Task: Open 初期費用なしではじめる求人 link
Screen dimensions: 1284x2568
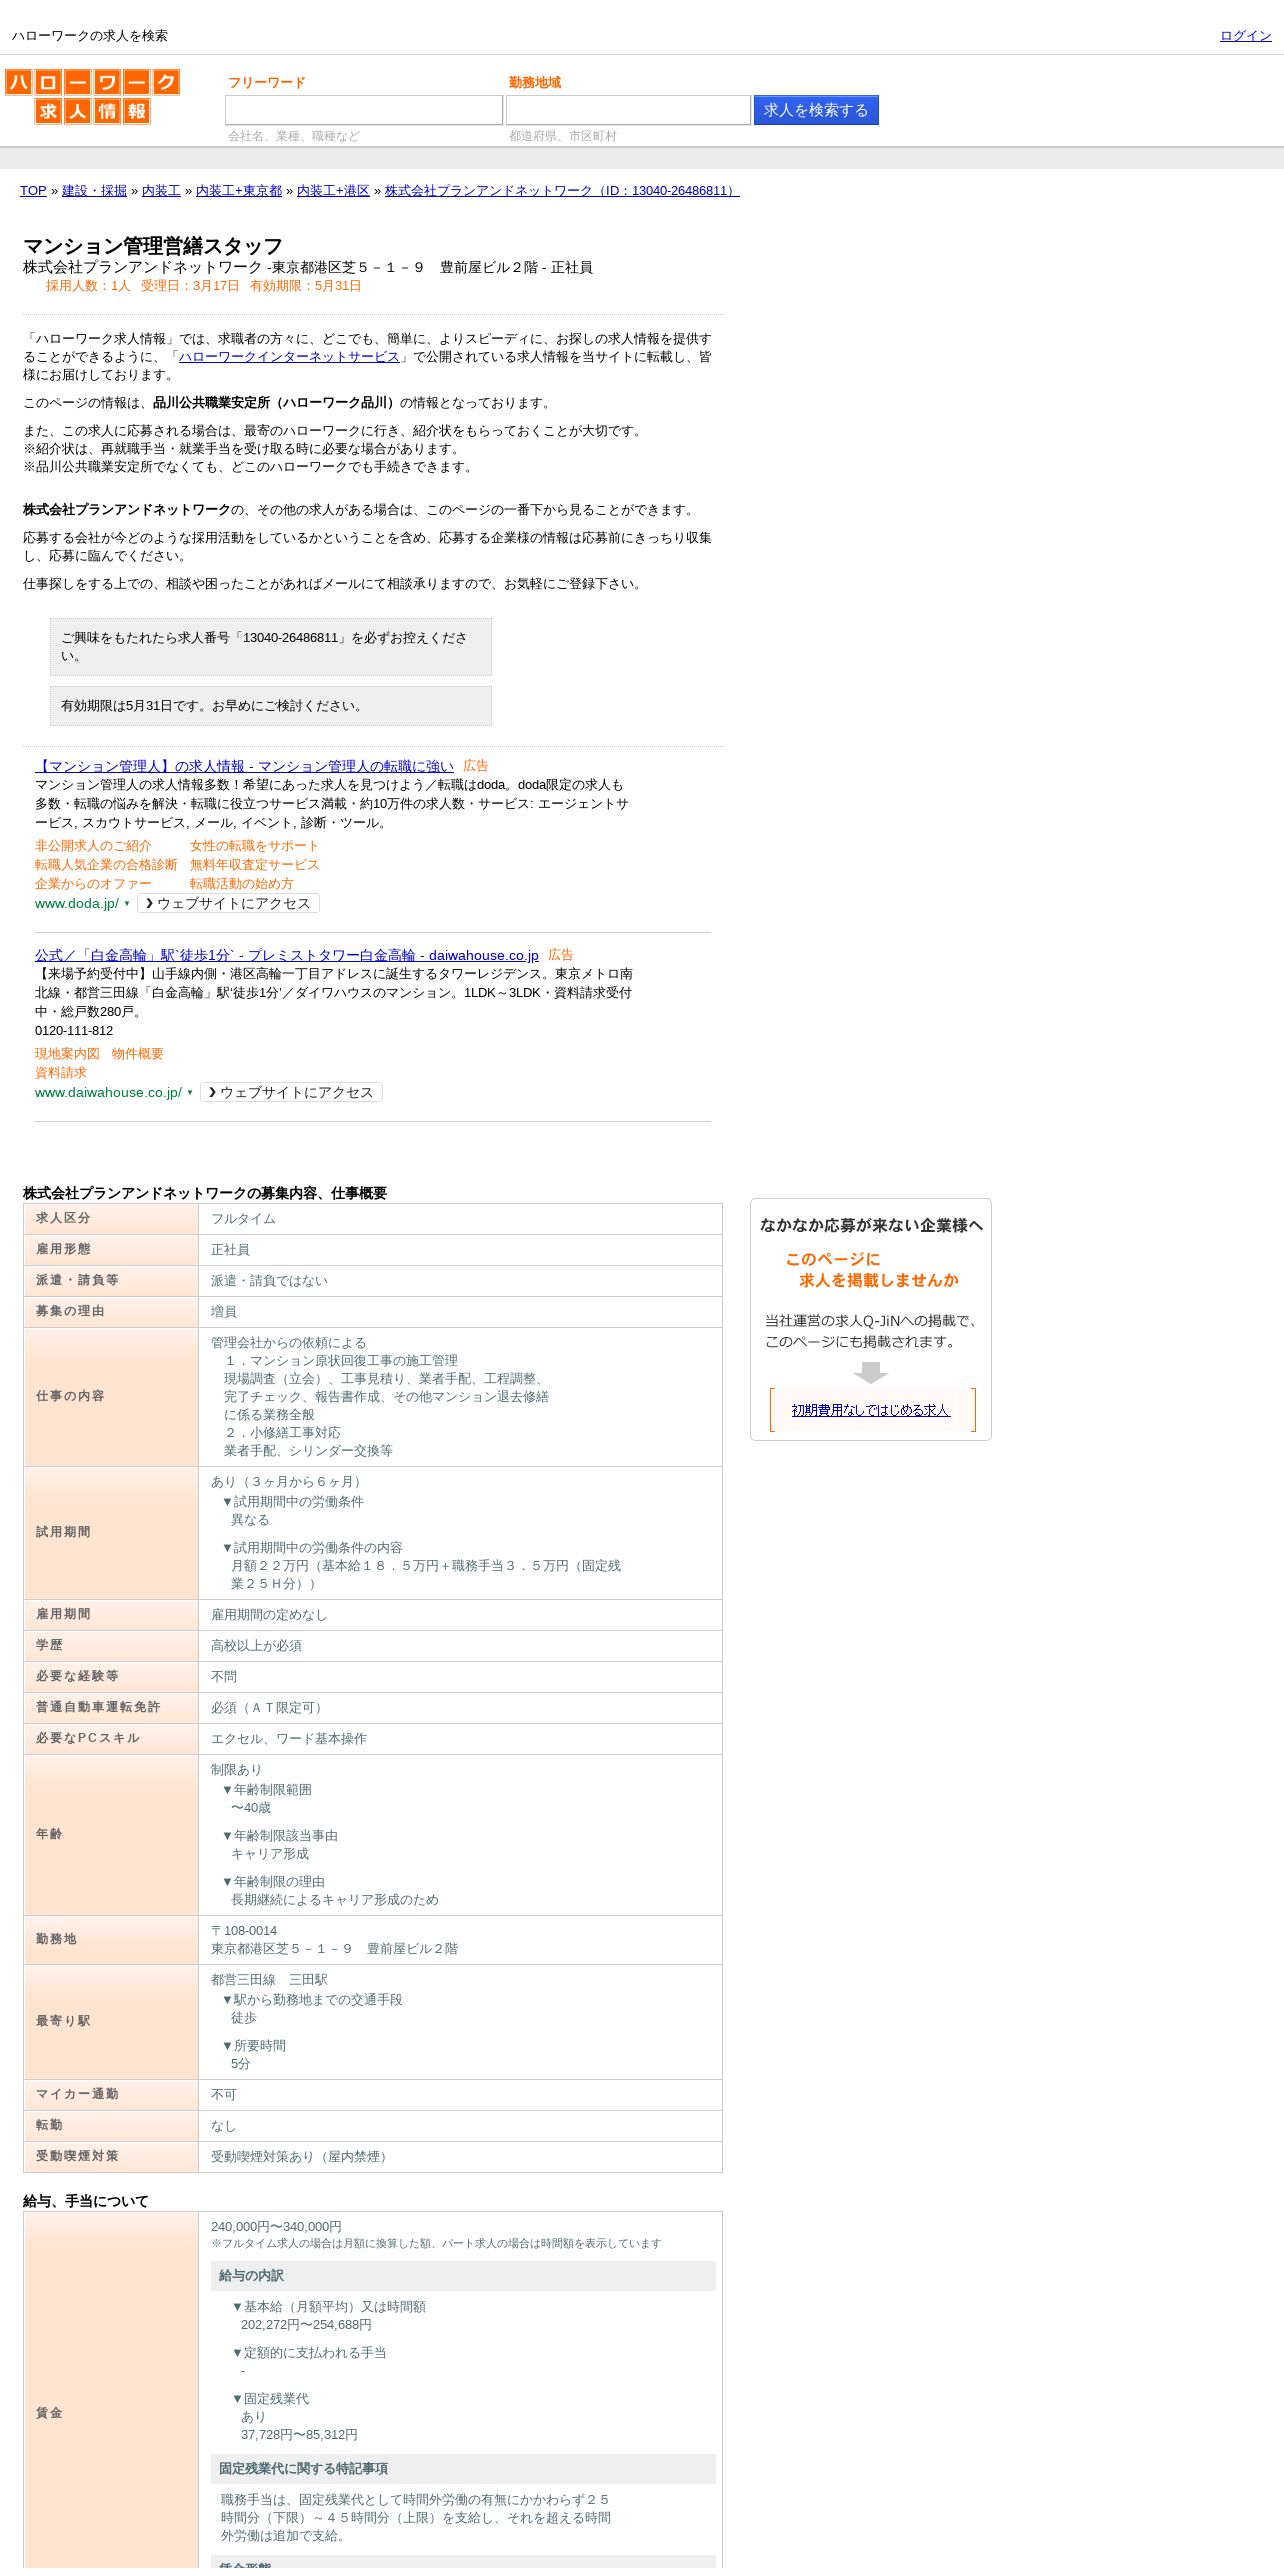Action: [x=870, y=1410]
